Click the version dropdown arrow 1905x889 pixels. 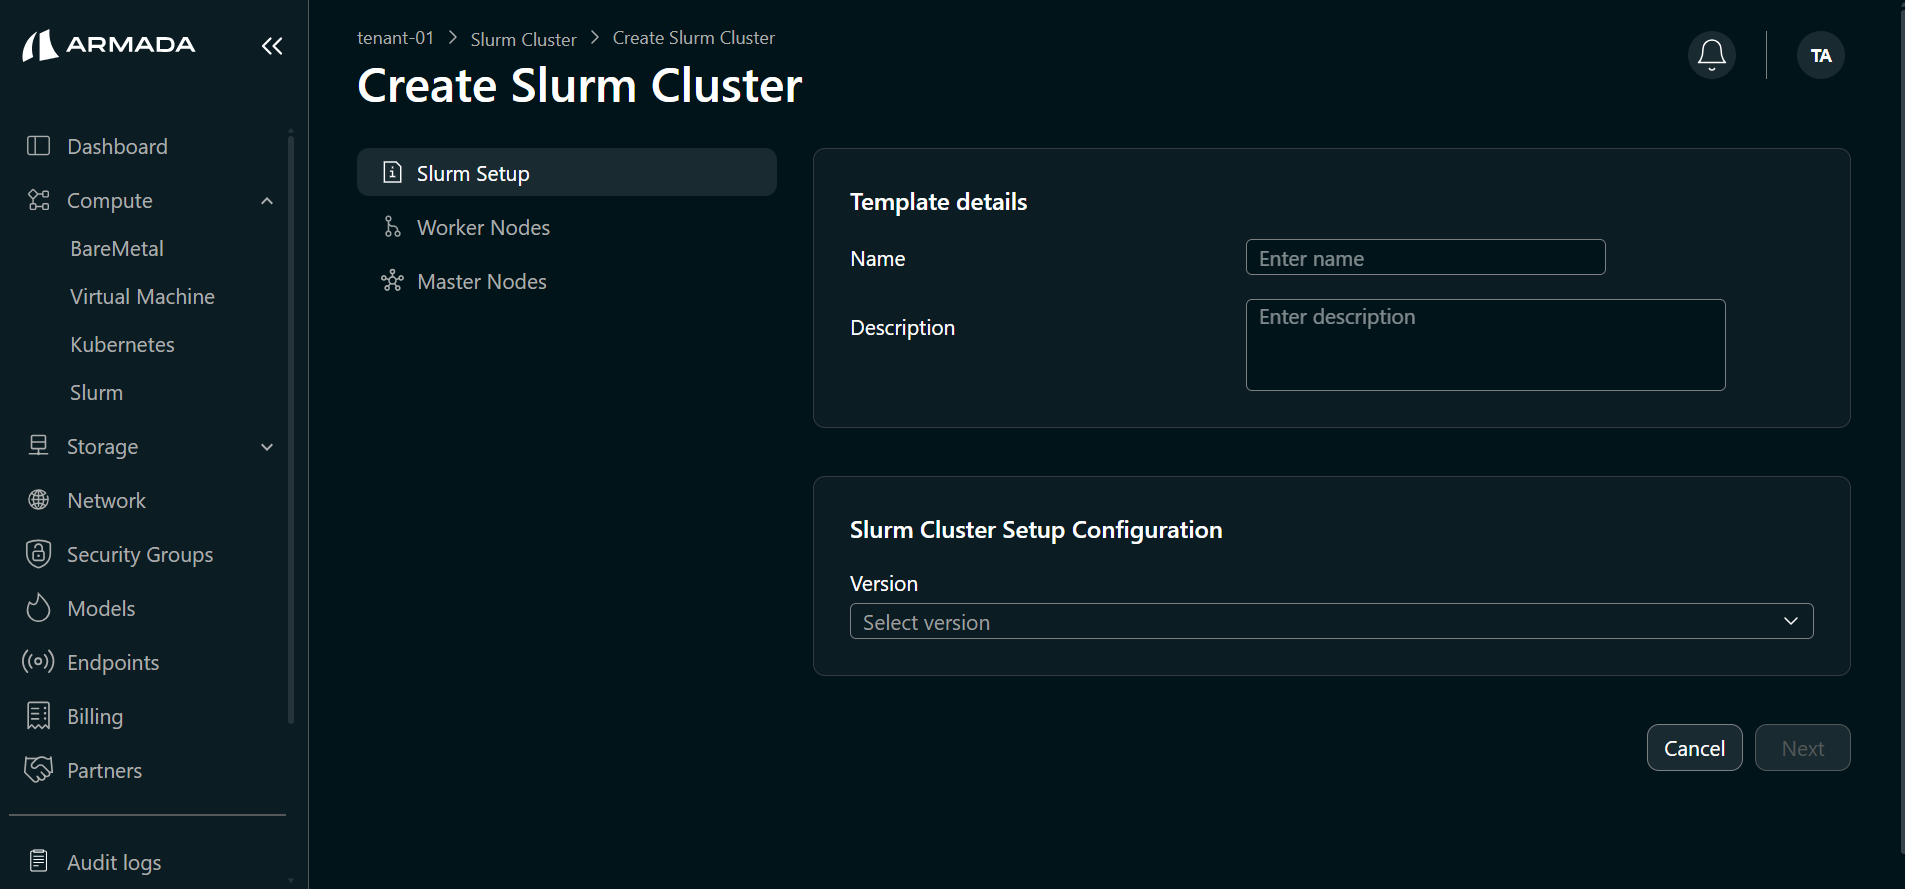(x=1791, y=621)
